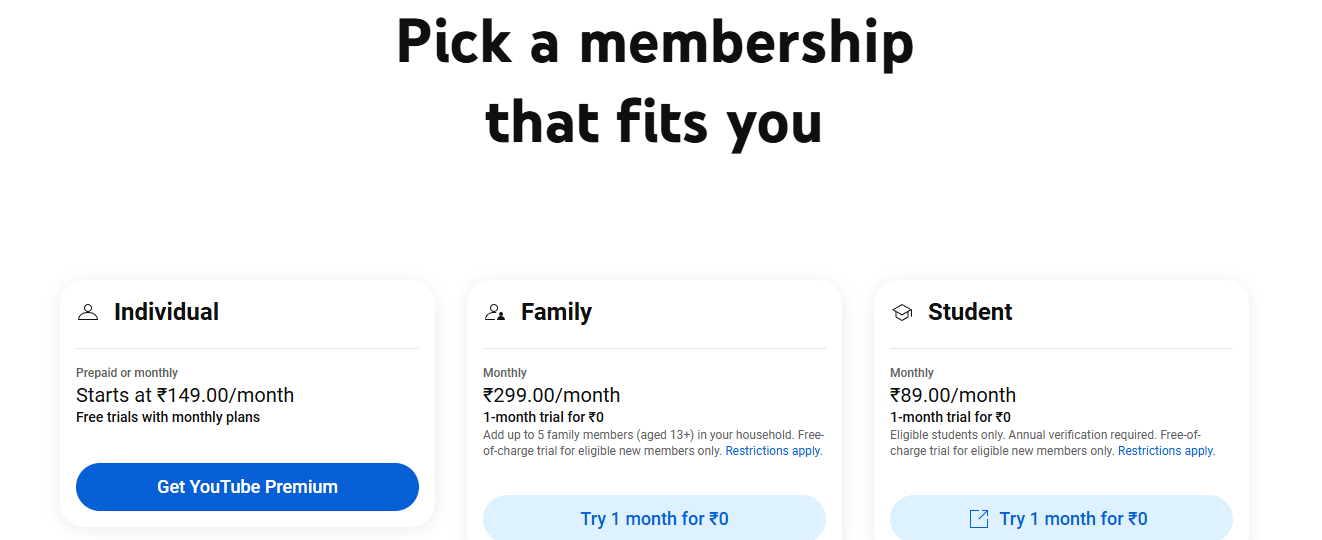Screen dimensions: 1322x540
Task: Click the ₹149.00/month Individual price
Action: tap(185, 395)
